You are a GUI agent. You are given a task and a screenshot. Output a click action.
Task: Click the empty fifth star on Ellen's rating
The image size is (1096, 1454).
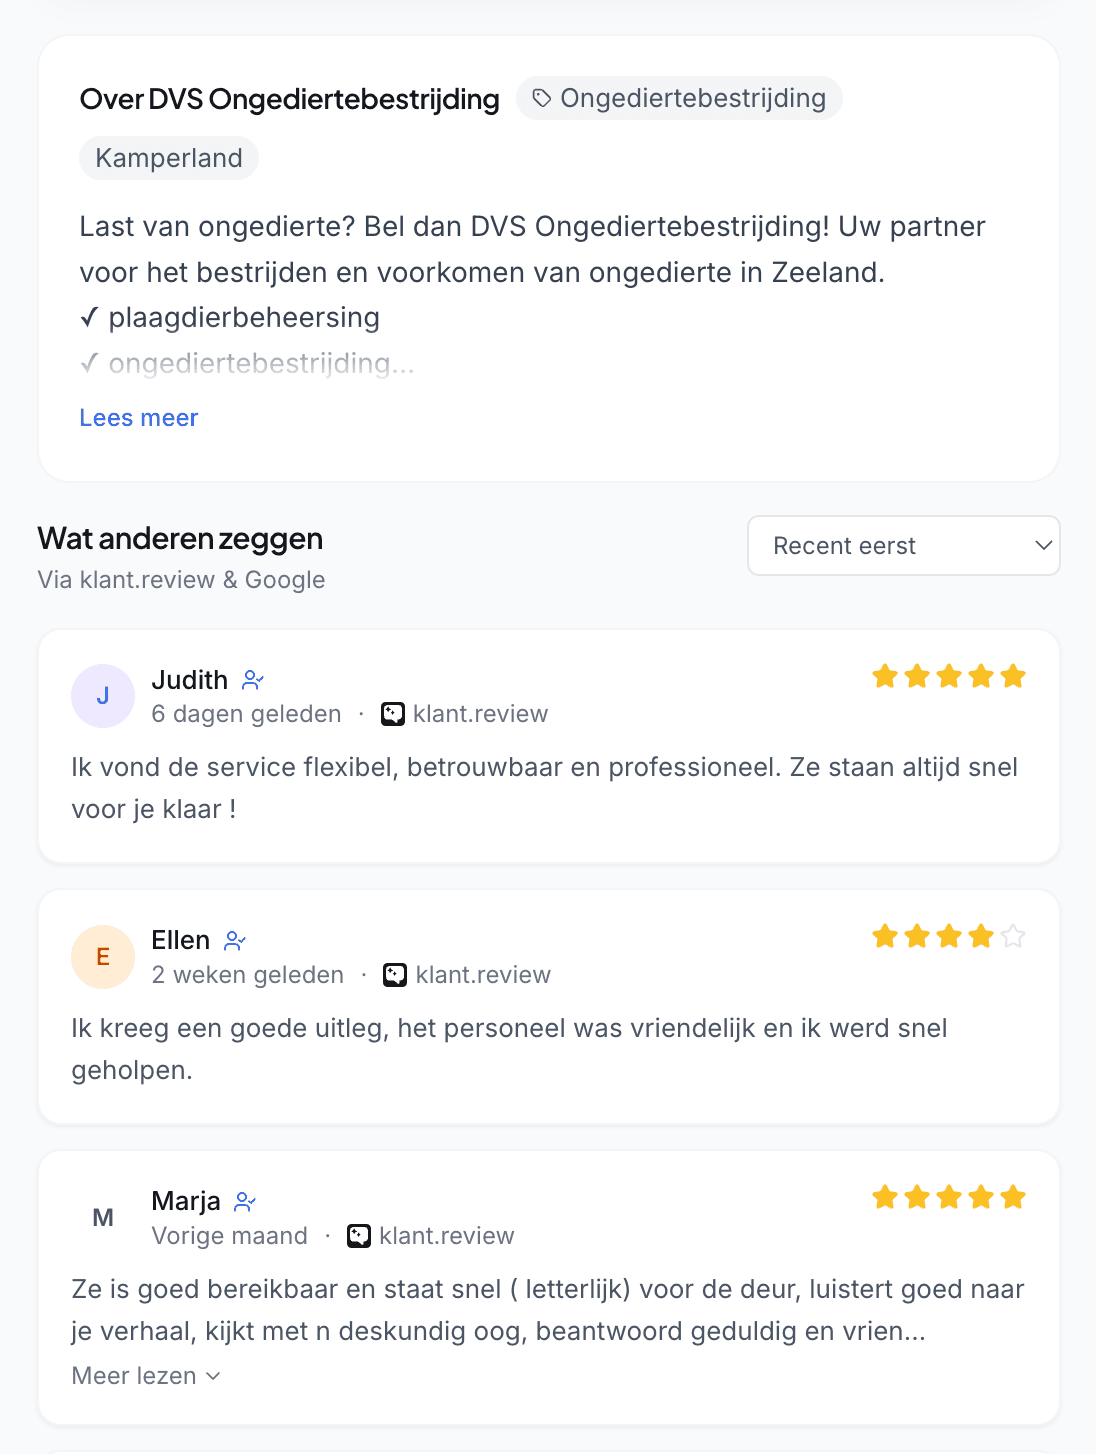(1014, 936)
